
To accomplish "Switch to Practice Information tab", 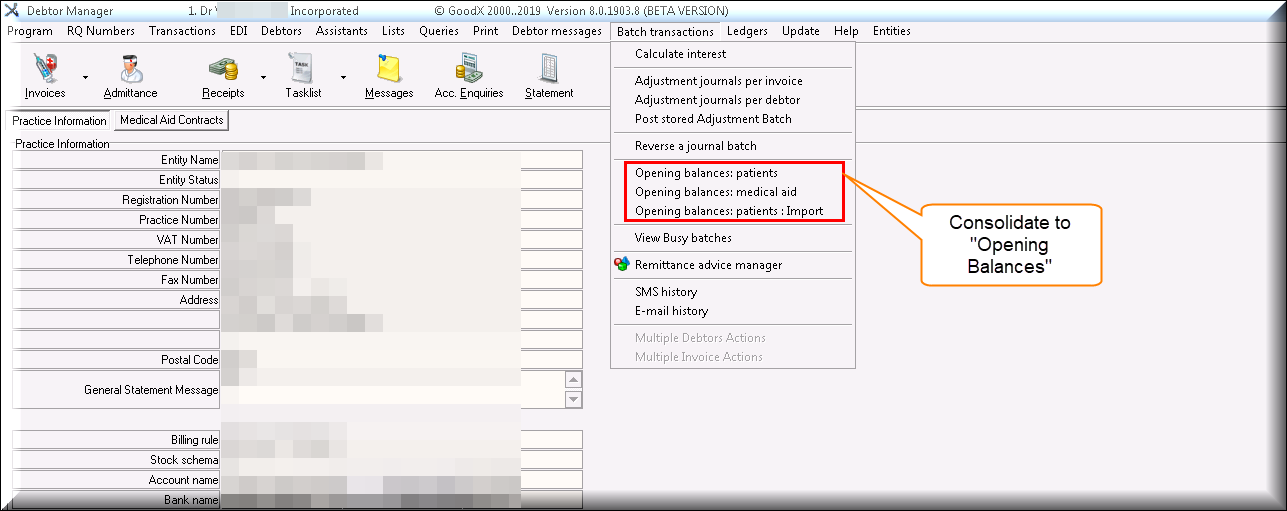I will pos(59,121).
